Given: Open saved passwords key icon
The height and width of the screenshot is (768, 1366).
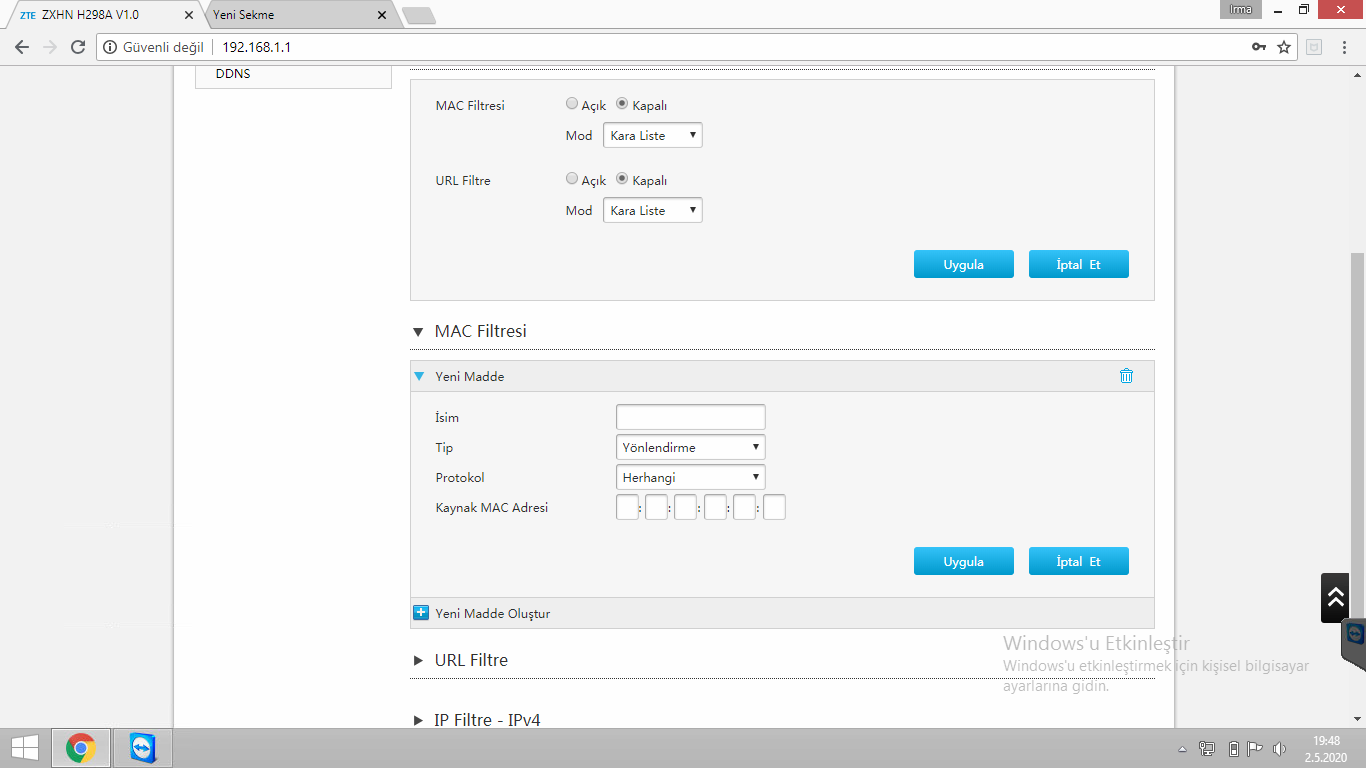Looking at the screenshot, I should [x=1259, y=47].
